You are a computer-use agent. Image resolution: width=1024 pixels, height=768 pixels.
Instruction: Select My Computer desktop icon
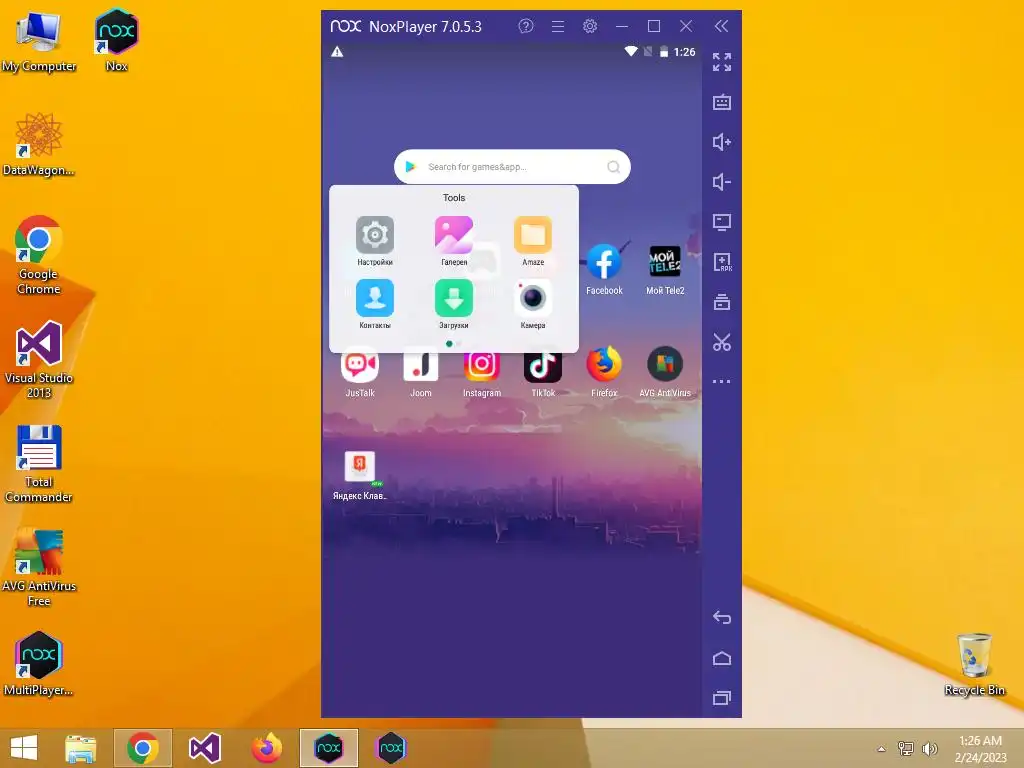point(39,42)
